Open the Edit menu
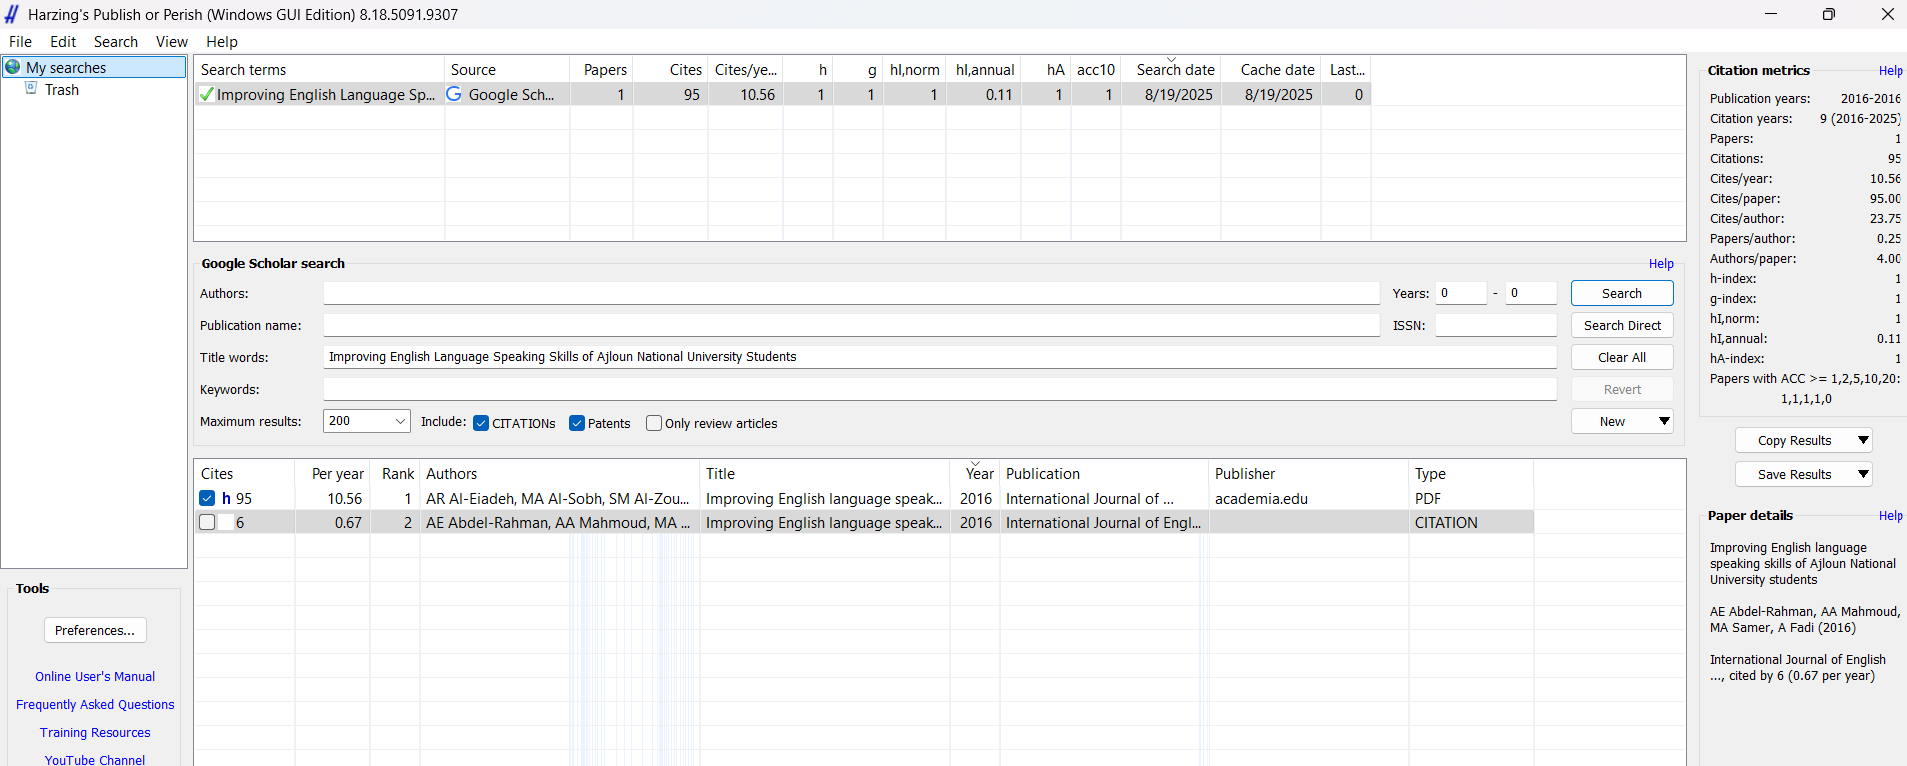This screenshot has width=1907, height=766. click(63, 42)
